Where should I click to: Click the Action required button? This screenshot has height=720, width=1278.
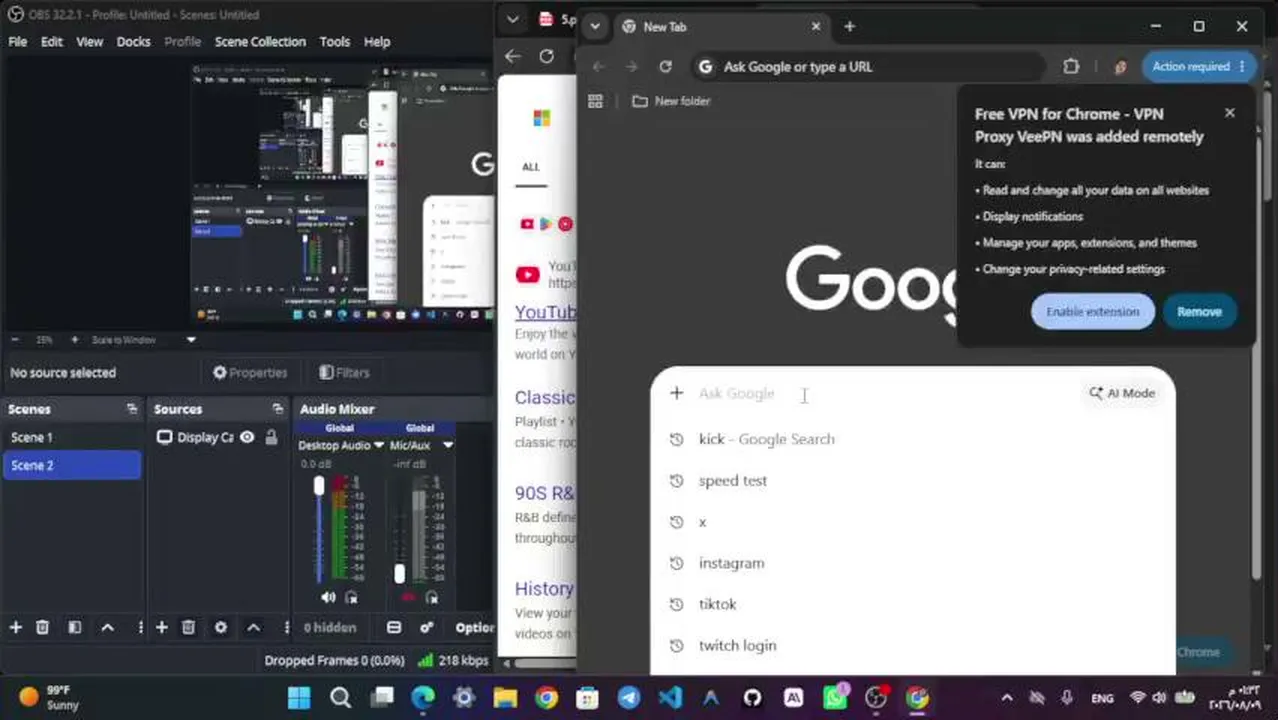tap(1198, 67)
